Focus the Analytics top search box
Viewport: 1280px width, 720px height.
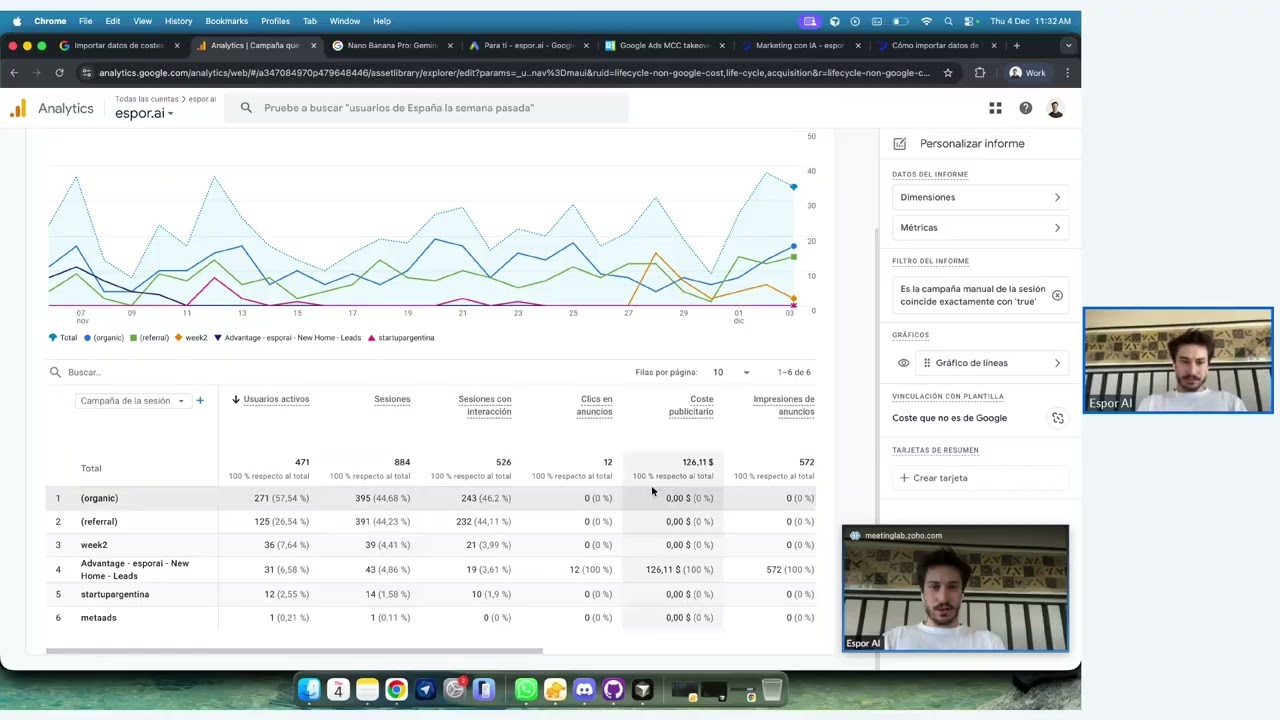coord(428,108)
